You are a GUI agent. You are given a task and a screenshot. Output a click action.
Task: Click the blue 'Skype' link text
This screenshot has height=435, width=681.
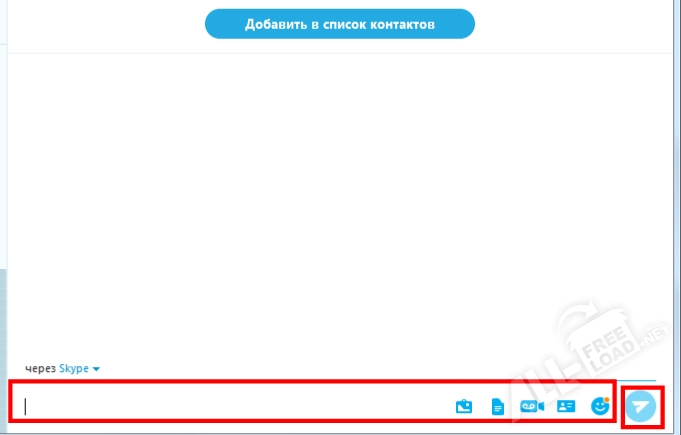(74, 369)
